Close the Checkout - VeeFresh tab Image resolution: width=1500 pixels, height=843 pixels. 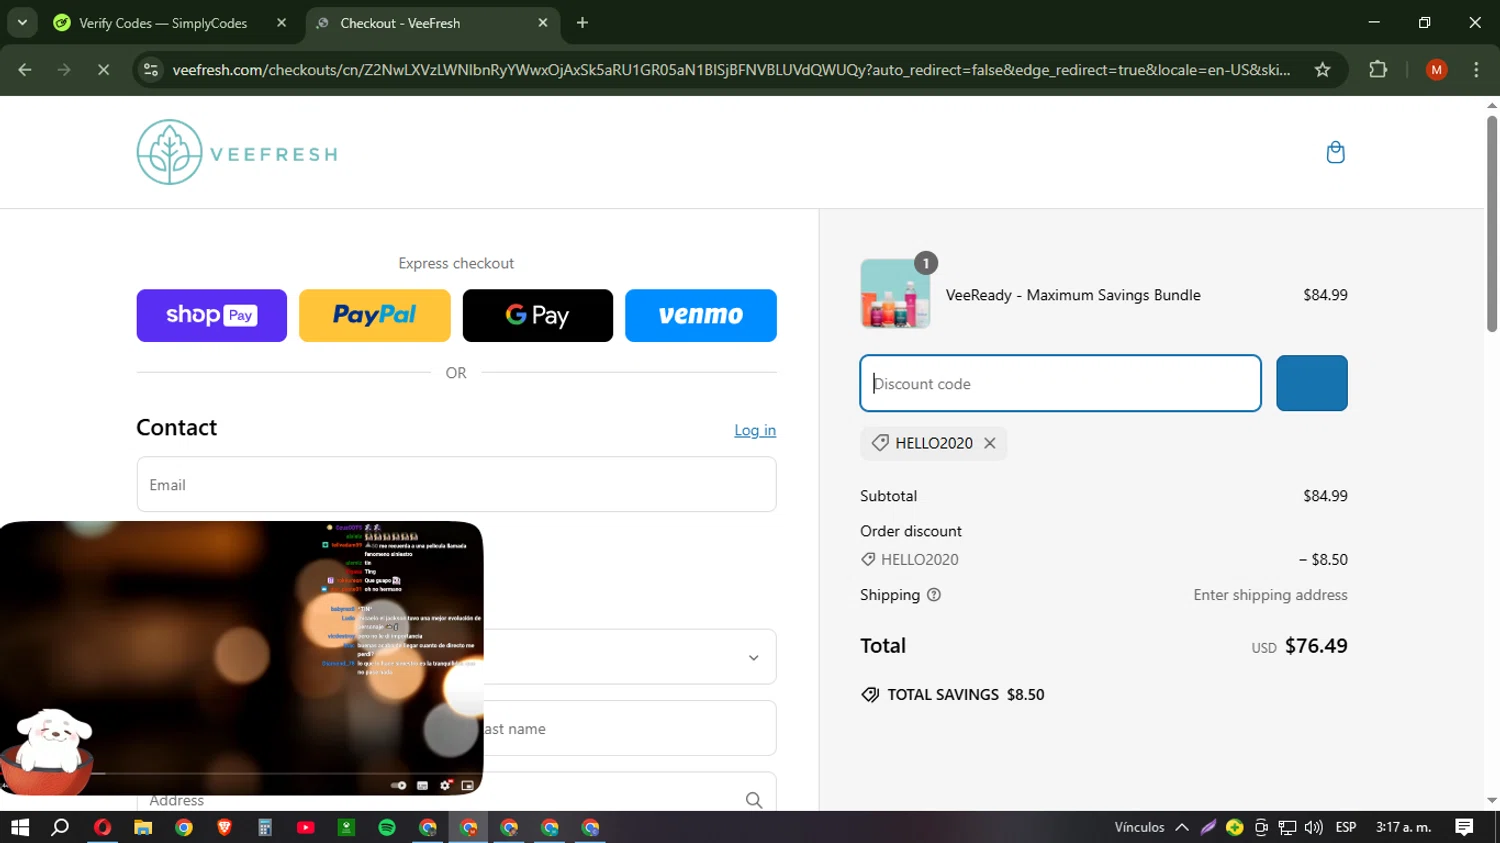tap(543, 22)
